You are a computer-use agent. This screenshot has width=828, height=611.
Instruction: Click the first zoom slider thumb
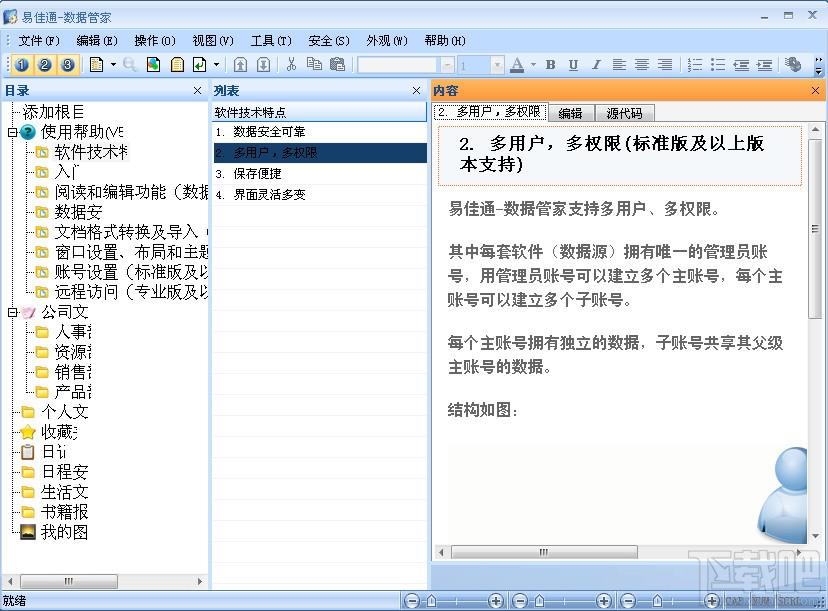tap(431, 601)
